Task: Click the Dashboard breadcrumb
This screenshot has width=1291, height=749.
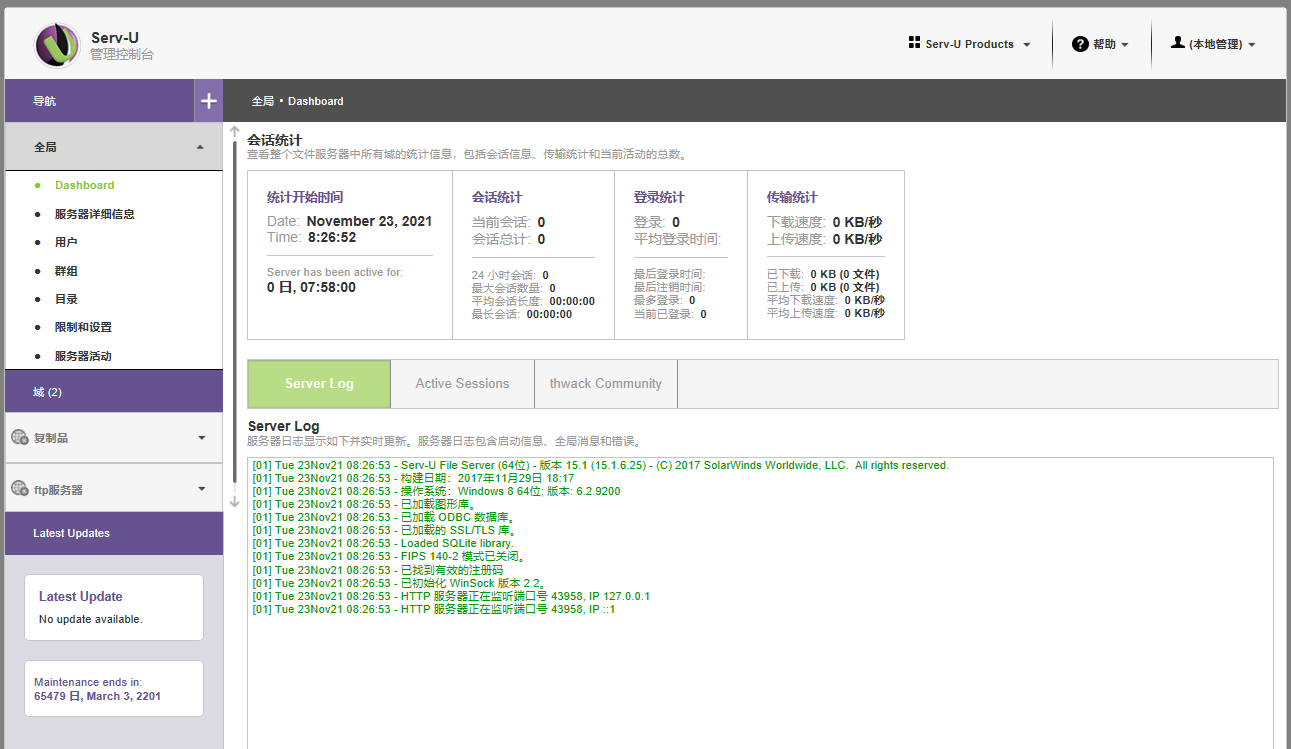Action: click(x=316, y=101)
